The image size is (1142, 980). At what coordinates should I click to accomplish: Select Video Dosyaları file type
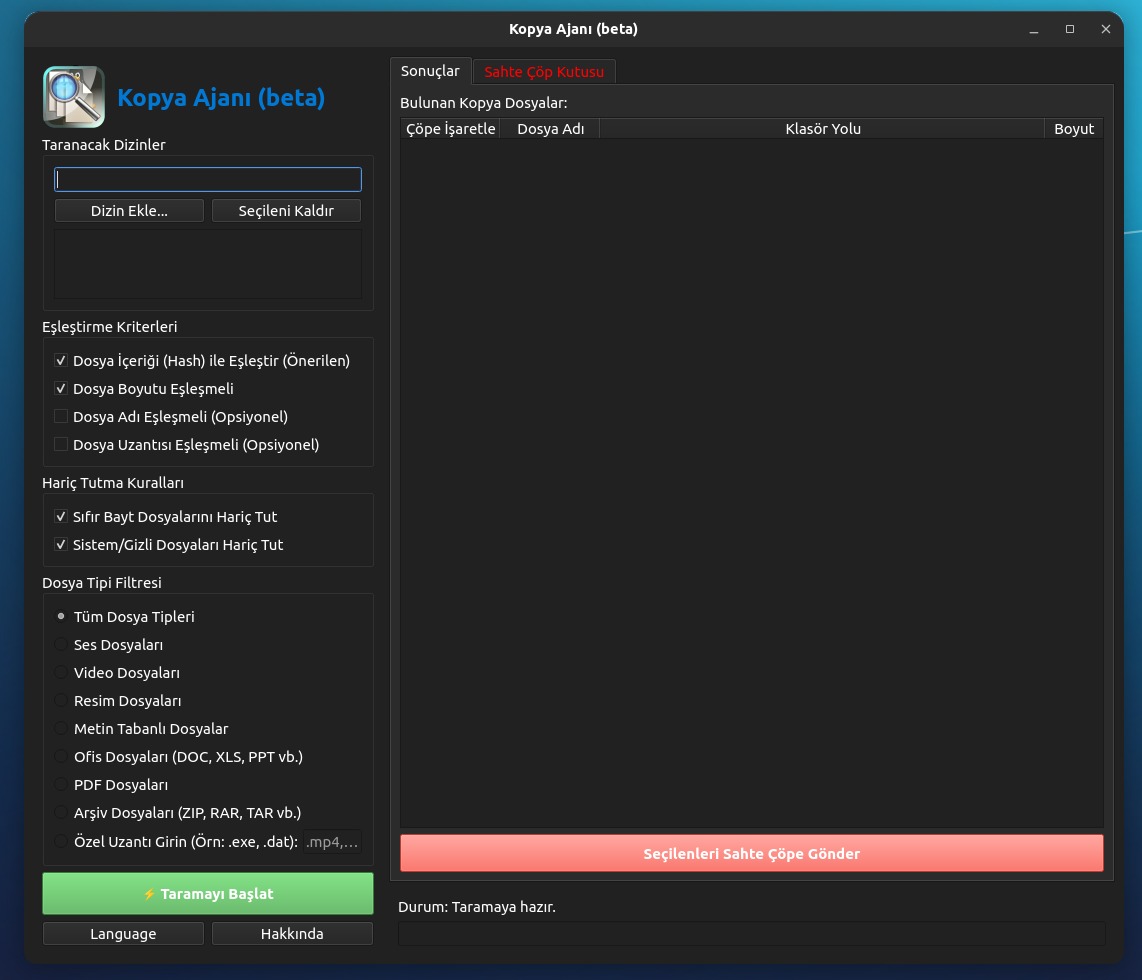click(x=61, y=673)
